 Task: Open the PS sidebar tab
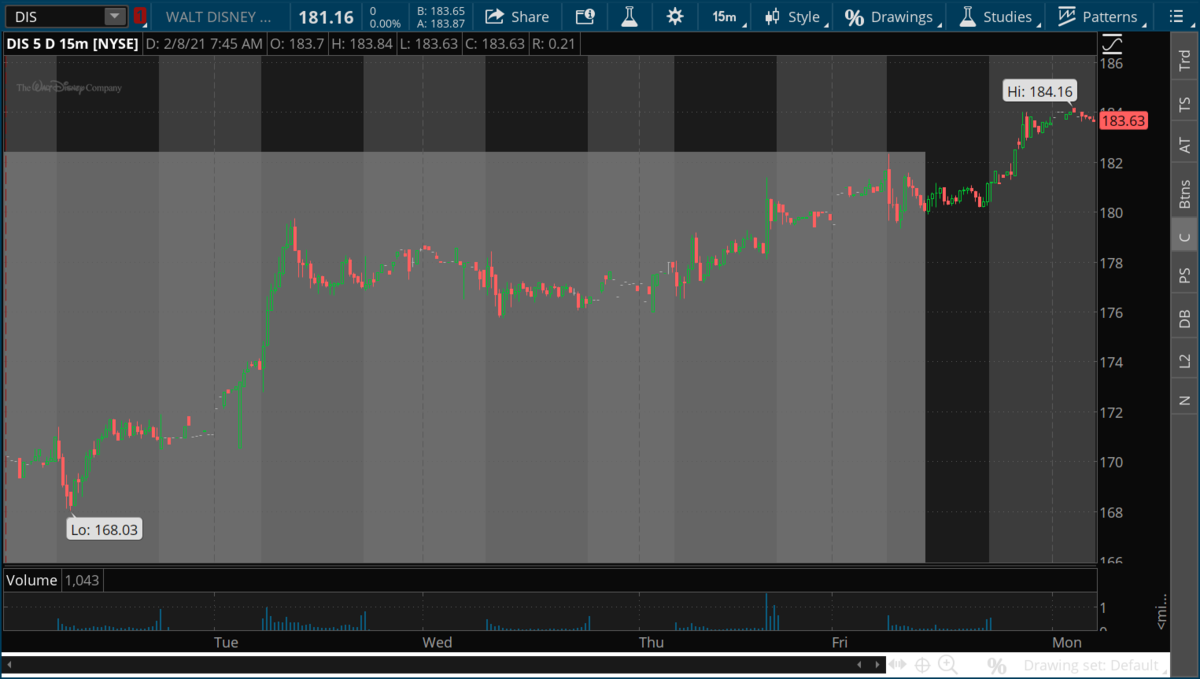pyautogui.click(x=1185, y=277)
